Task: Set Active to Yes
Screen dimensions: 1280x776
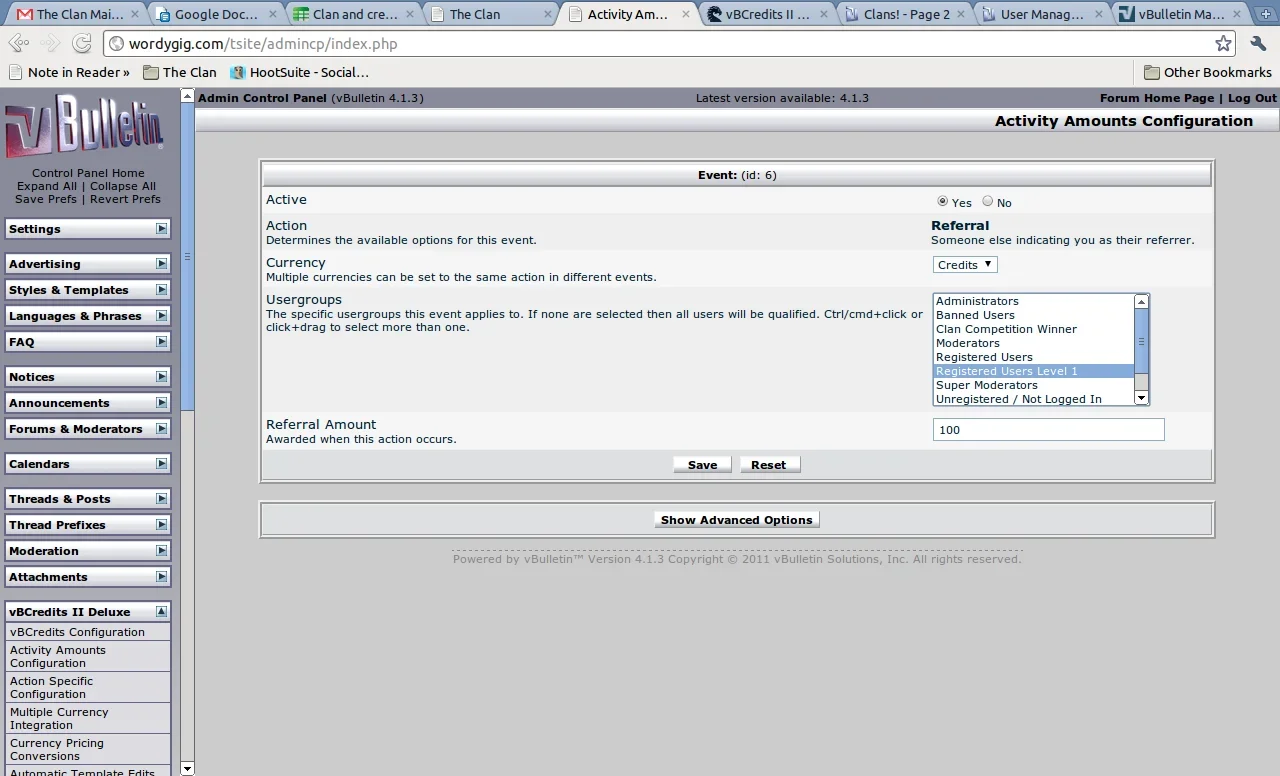Action: coord(942,201)
